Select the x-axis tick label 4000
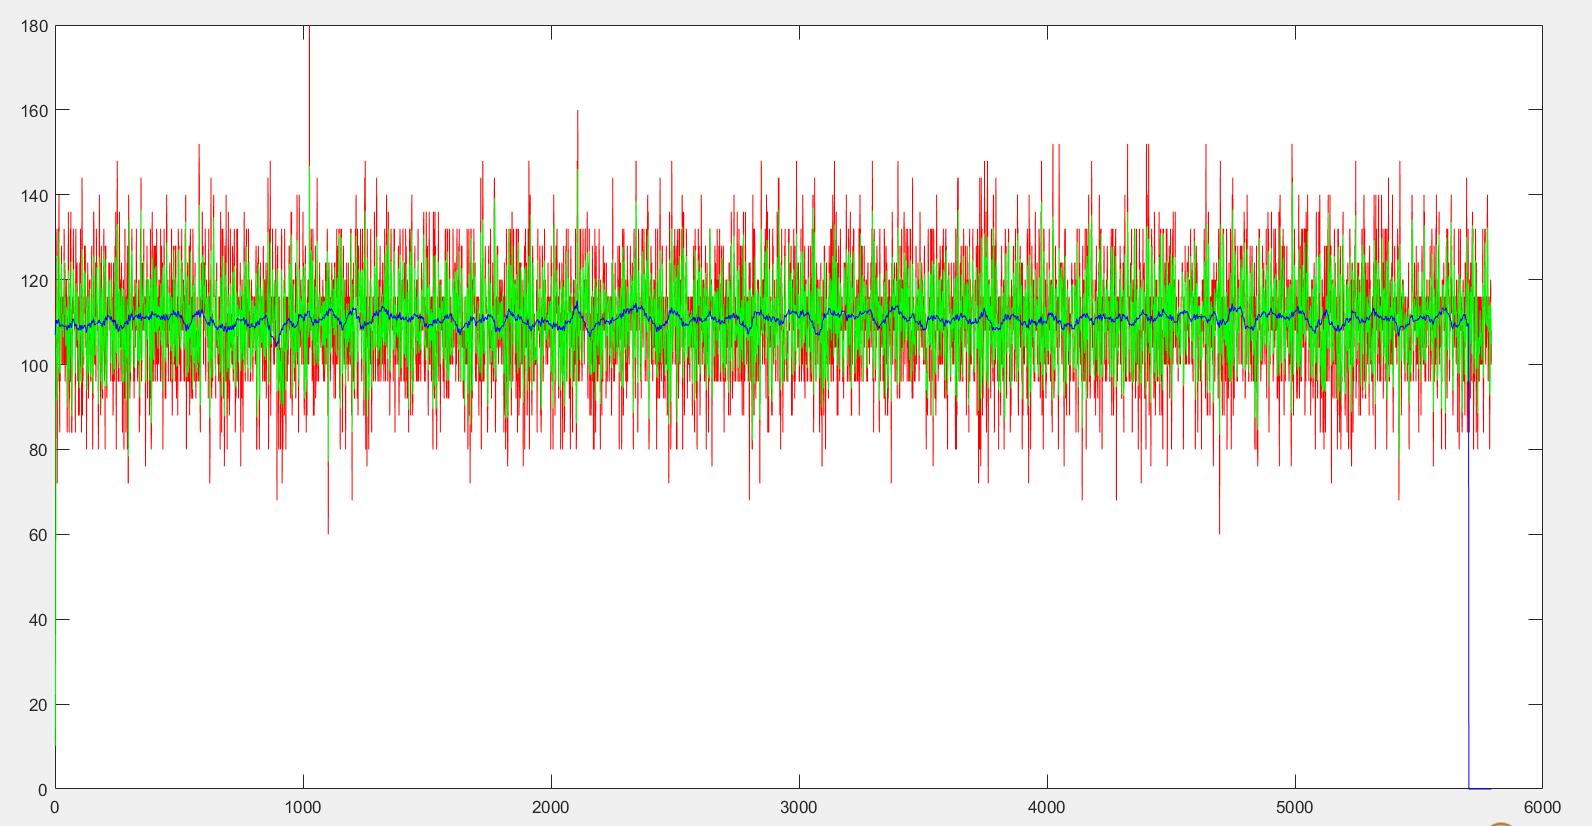The image size is (1592, 826). 1047,807
